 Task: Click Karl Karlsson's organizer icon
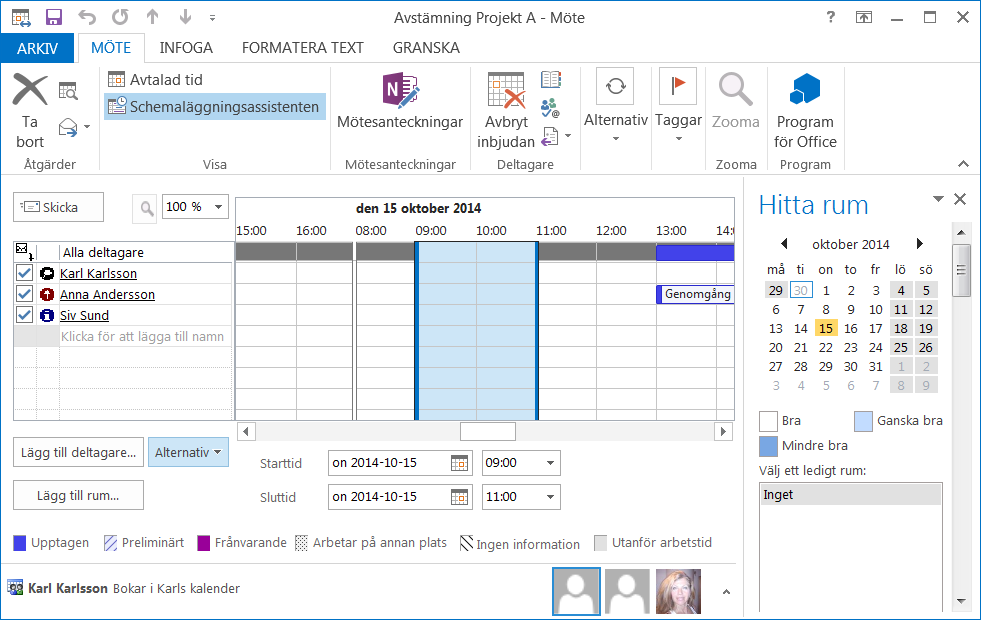click(x=47, y=273)
